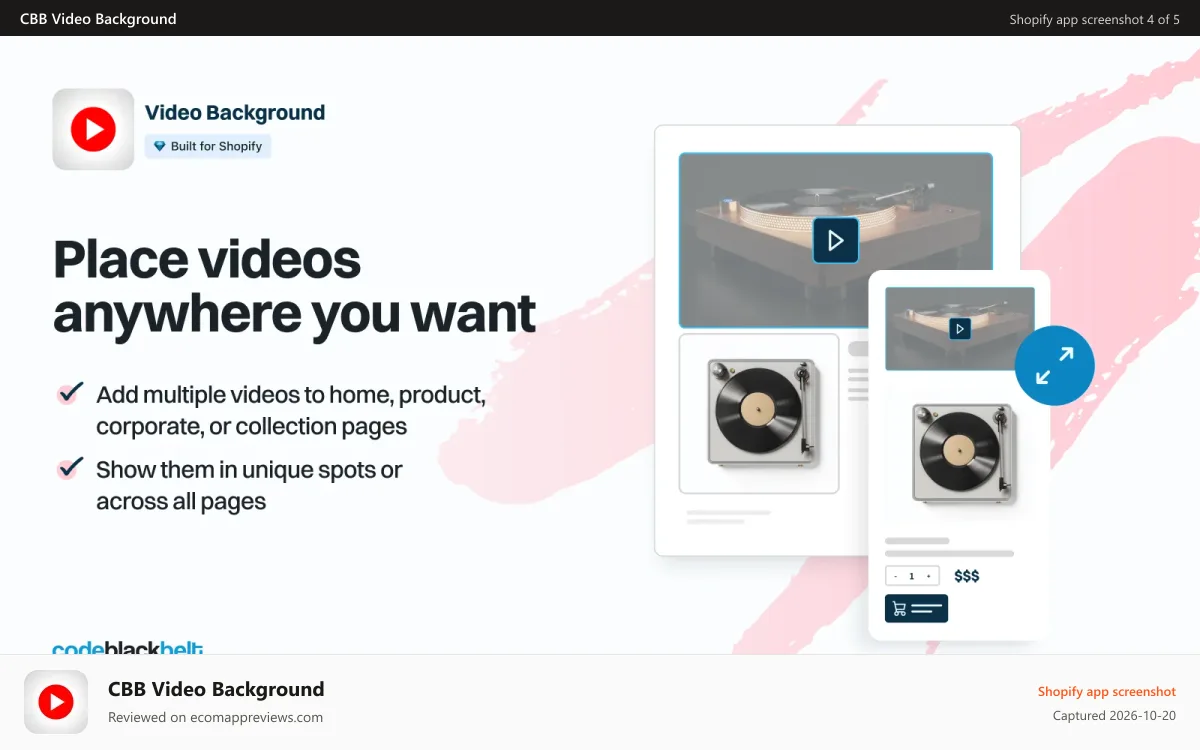Click the quantity value 1 field
The image size is (1200, 750).
coord(912,576)
